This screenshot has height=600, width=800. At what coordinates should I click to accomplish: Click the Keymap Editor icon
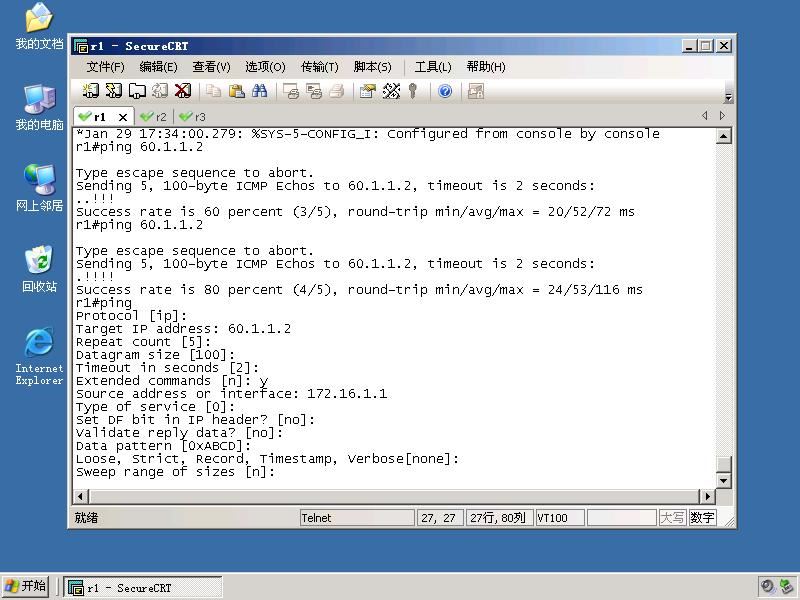(x=391, y=91)
